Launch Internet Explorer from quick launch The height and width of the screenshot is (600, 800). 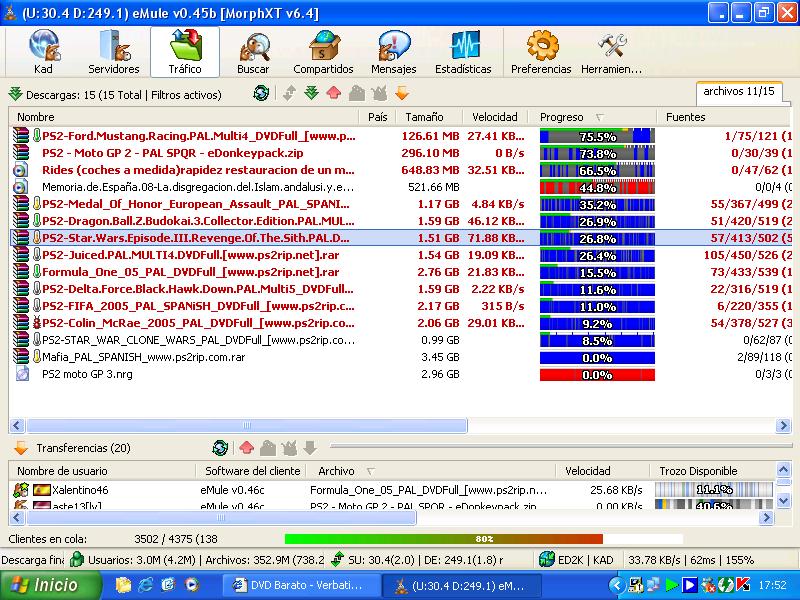pos(145,585)
